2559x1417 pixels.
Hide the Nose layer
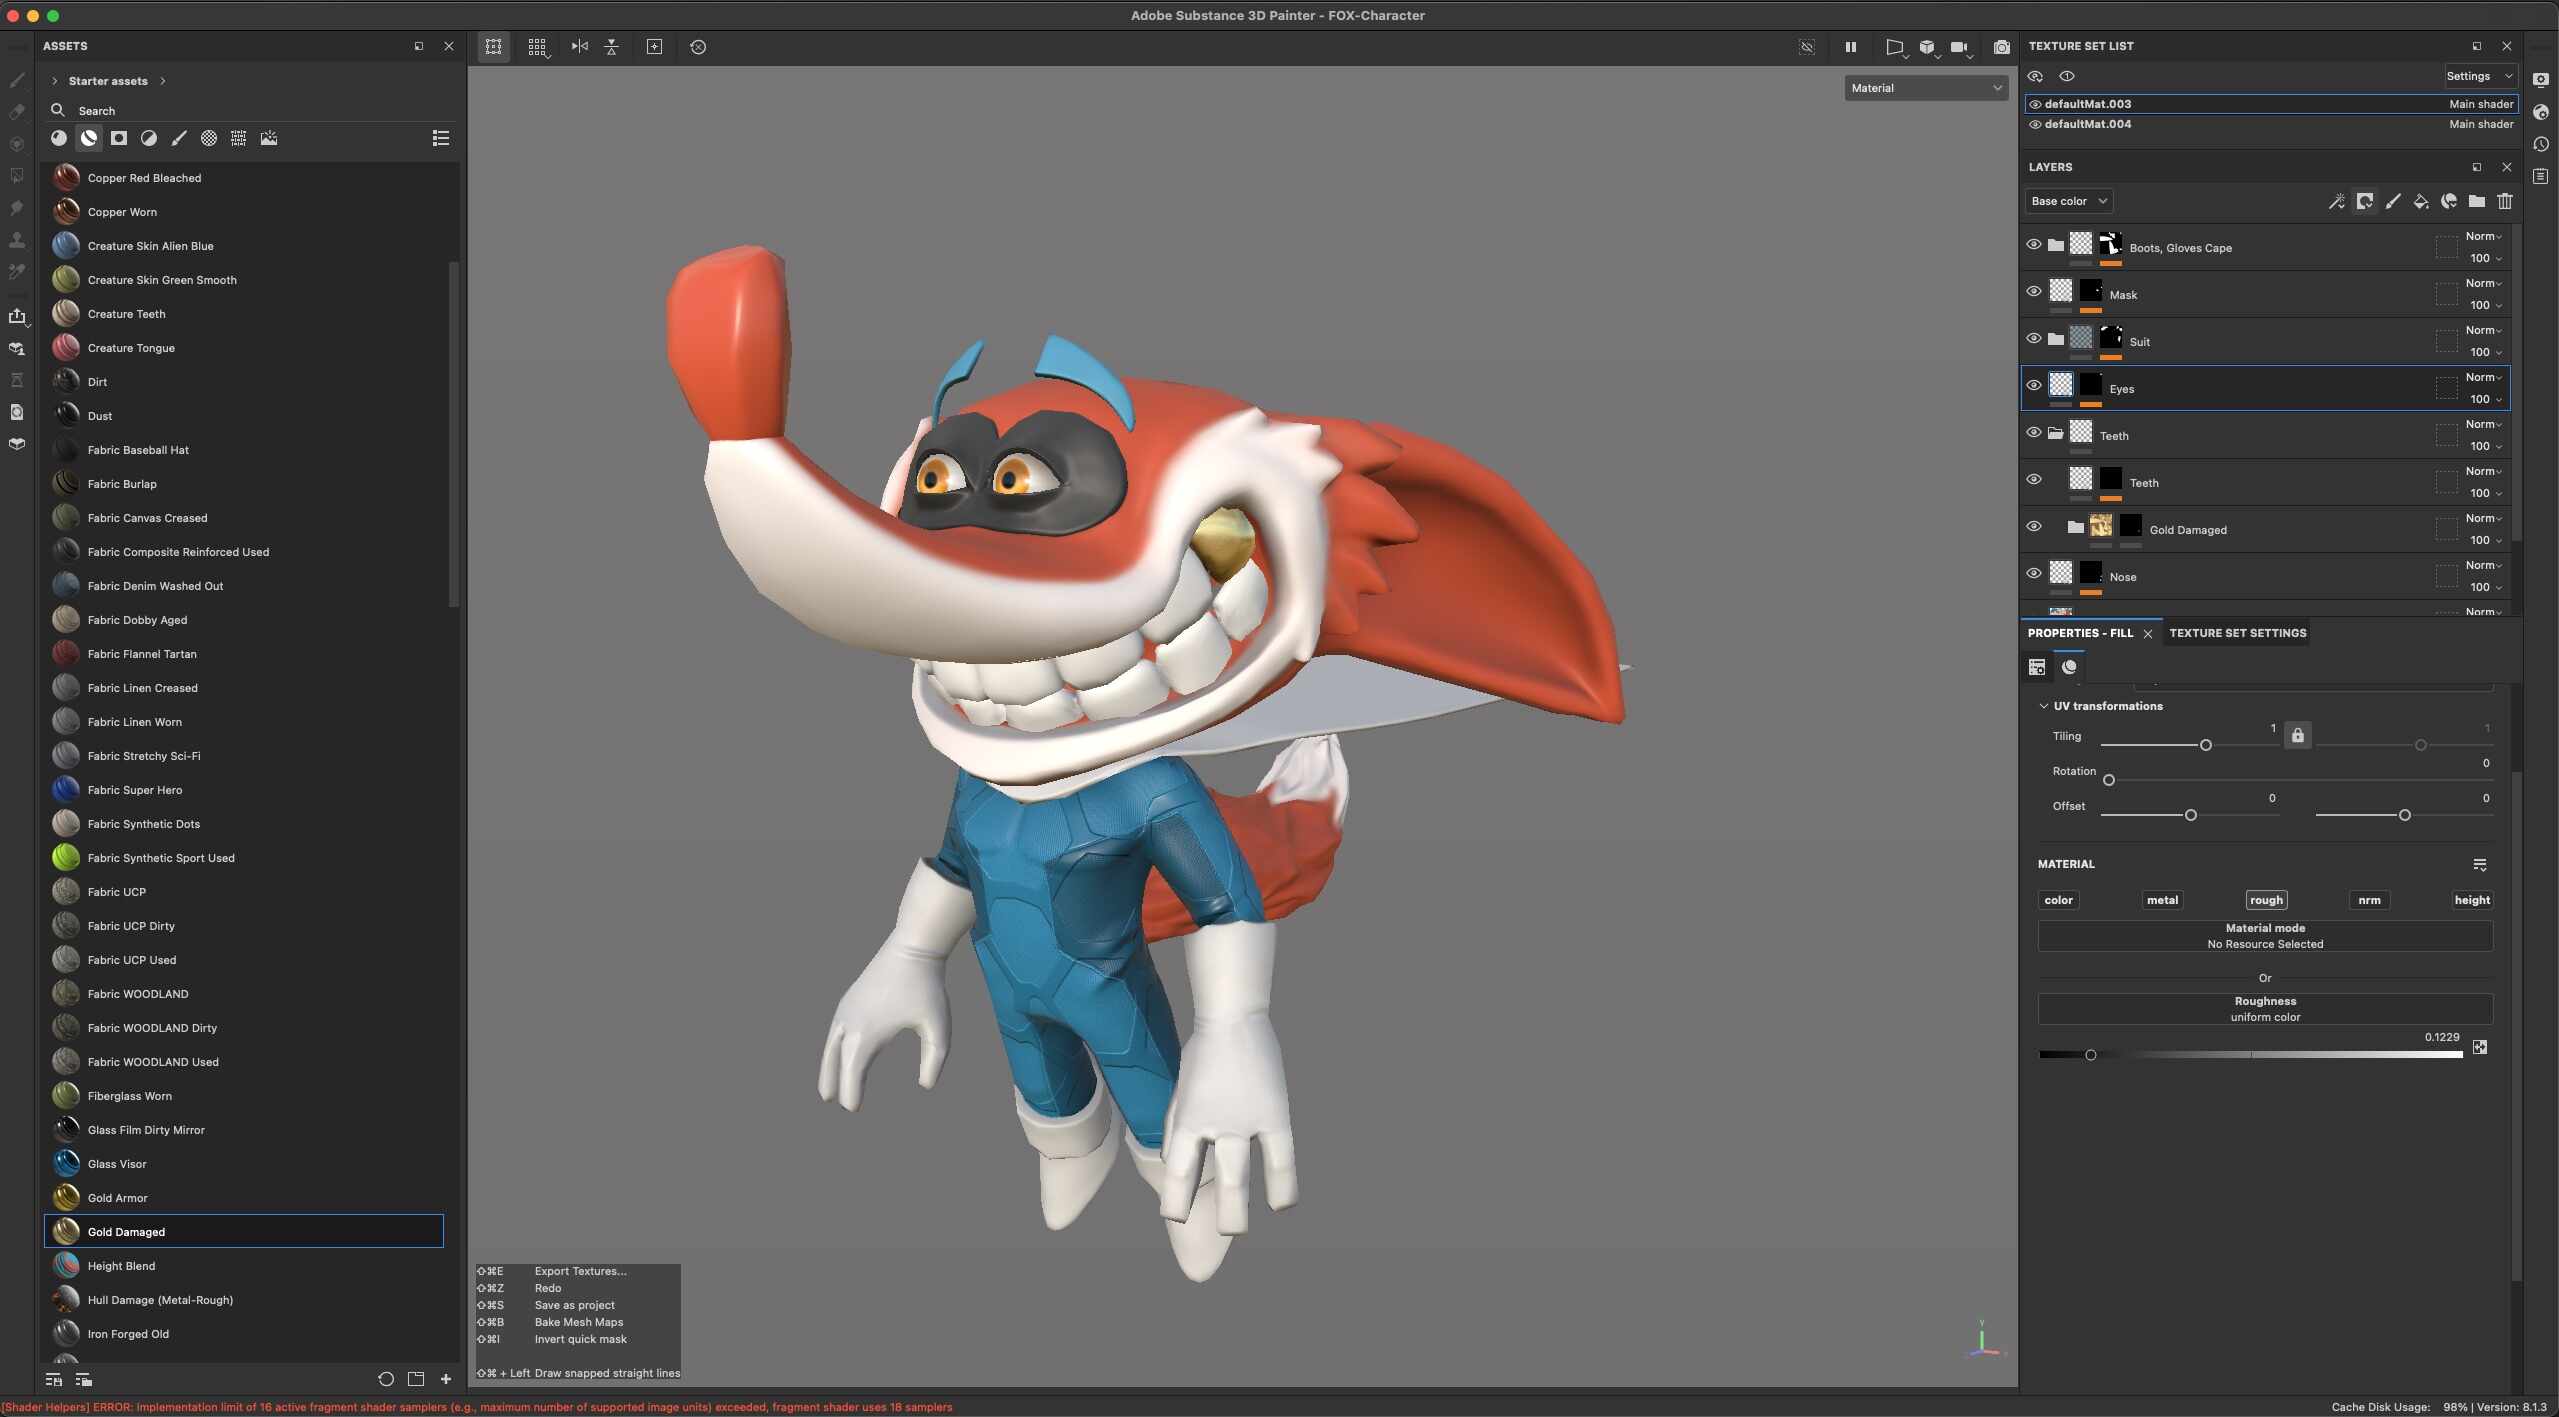(2034, 574)
